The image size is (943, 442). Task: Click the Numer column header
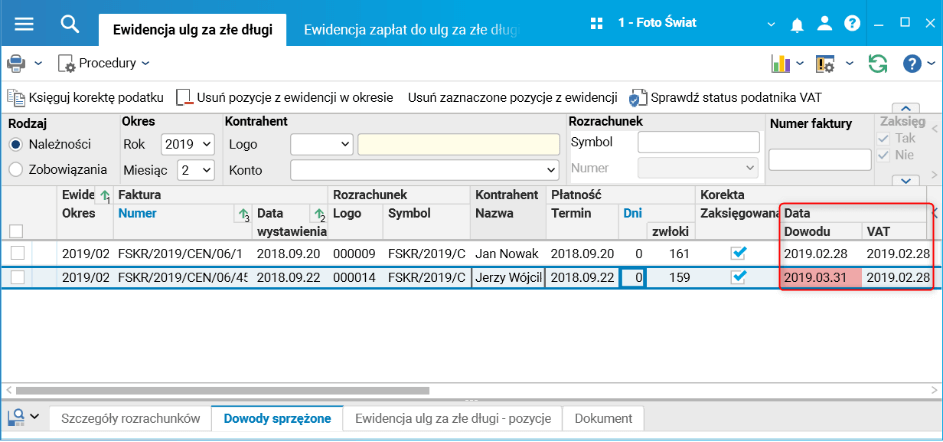[137, 213]
